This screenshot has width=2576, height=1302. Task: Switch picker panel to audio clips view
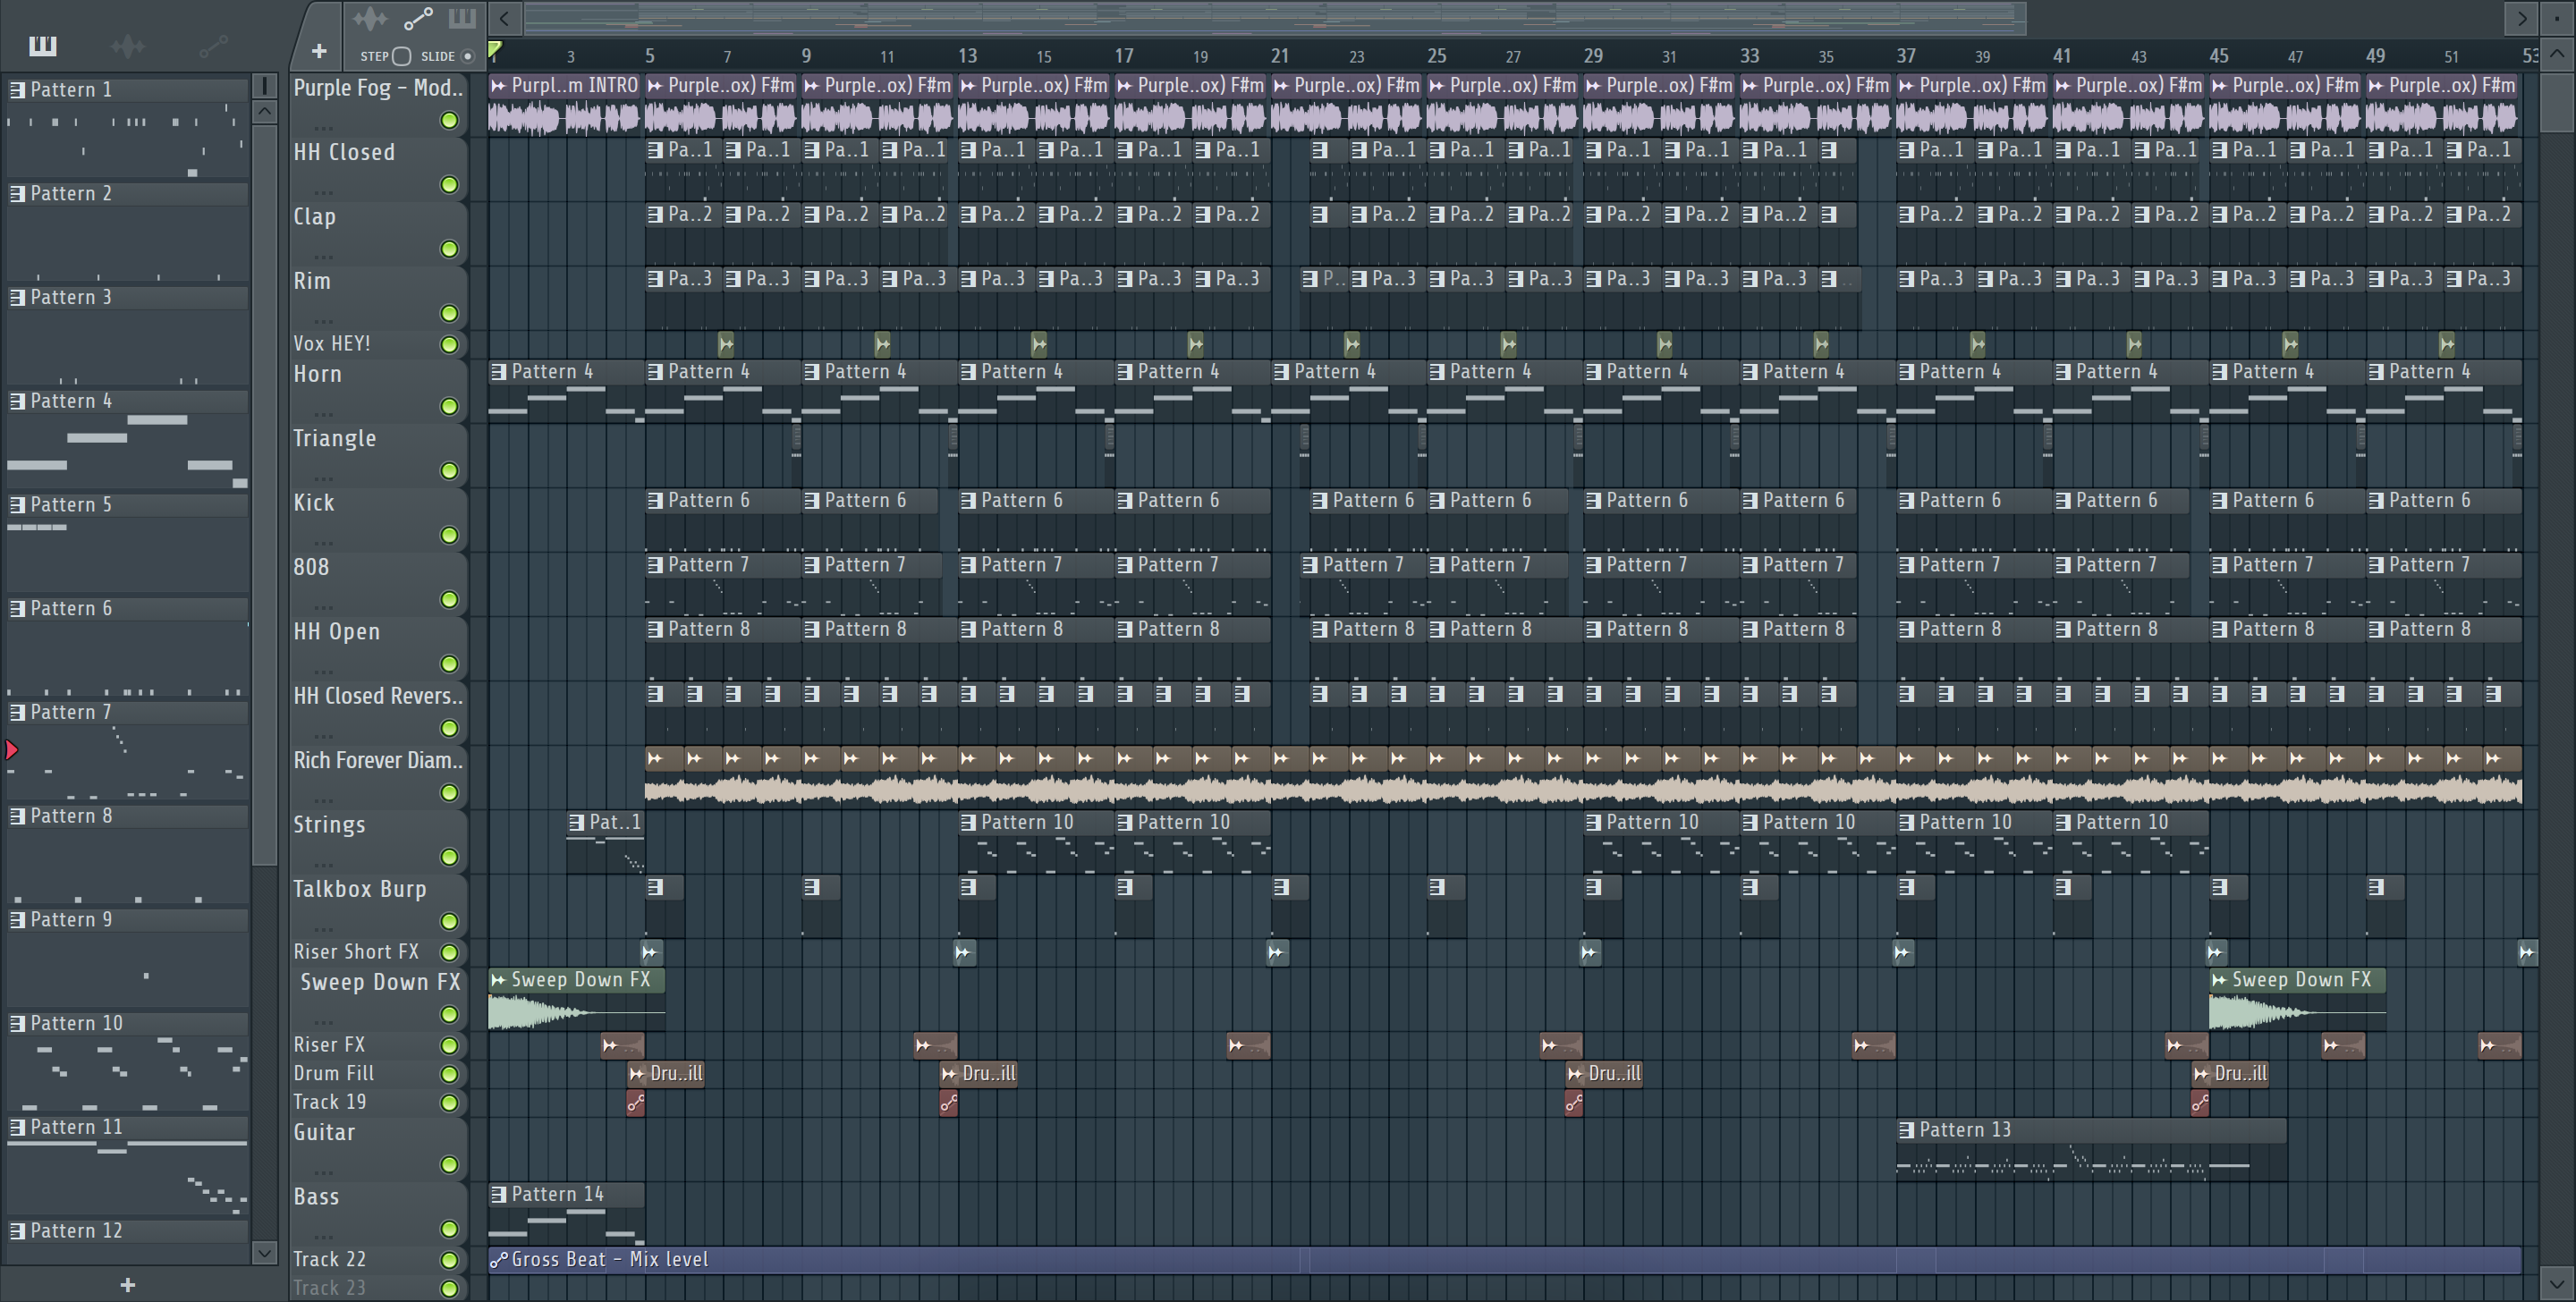pos(128,46)
